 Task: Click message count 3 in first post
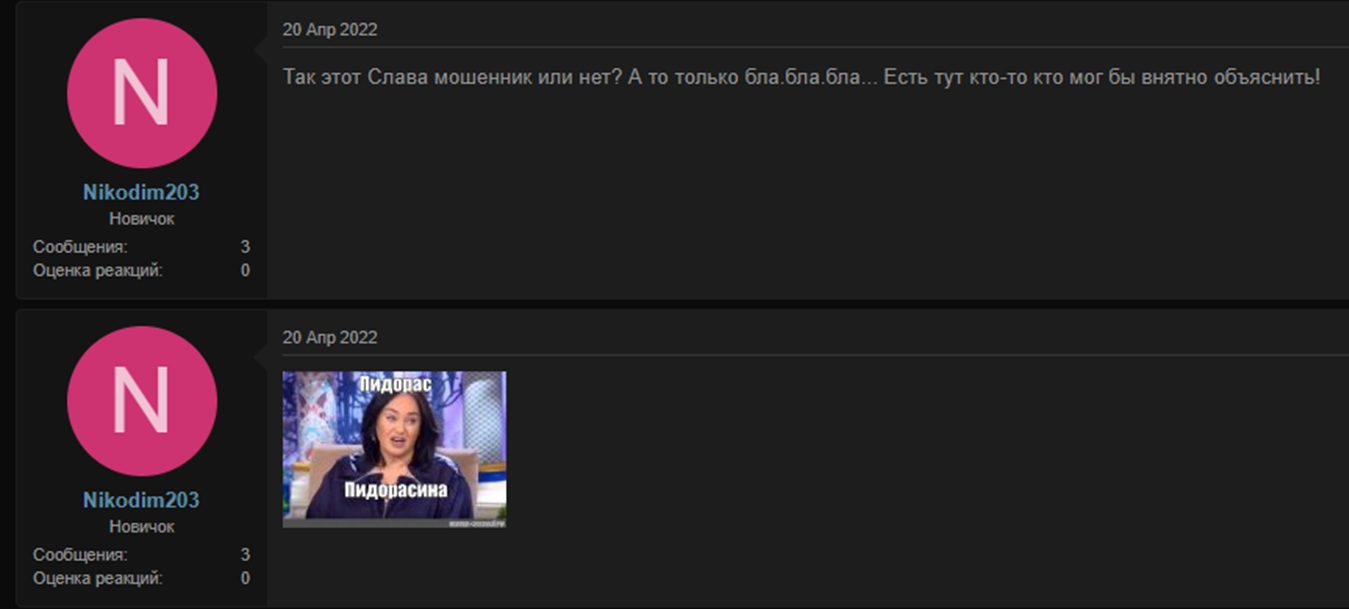(x=245, y=247)
